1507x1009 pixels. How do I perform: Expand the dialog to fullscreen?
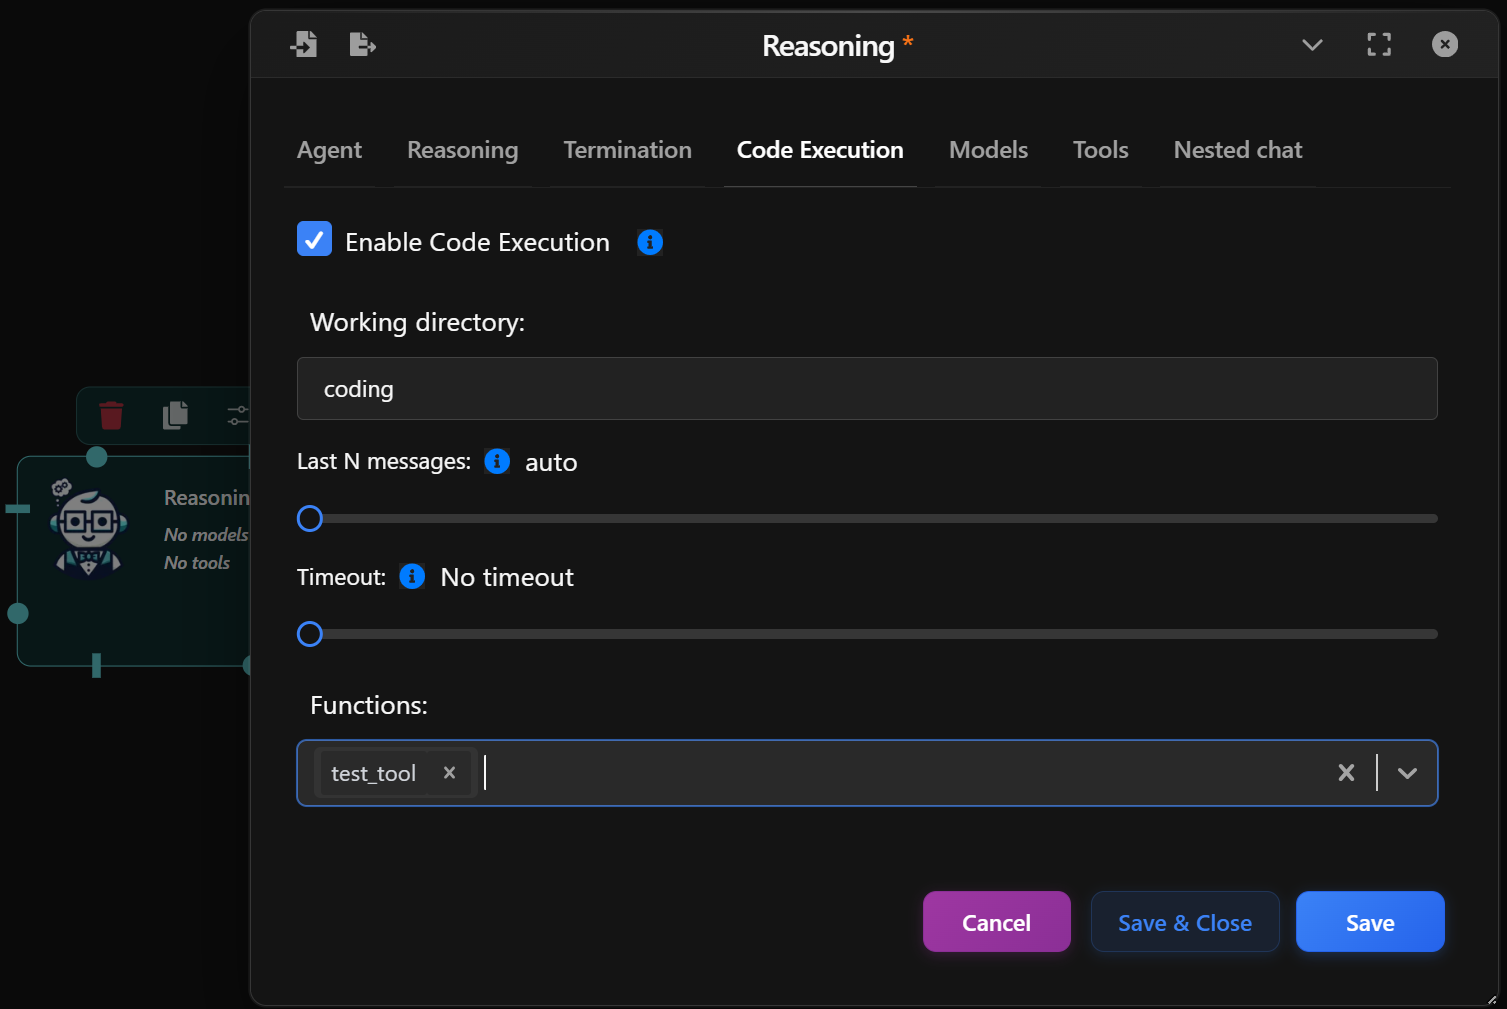pos(1378,44)
